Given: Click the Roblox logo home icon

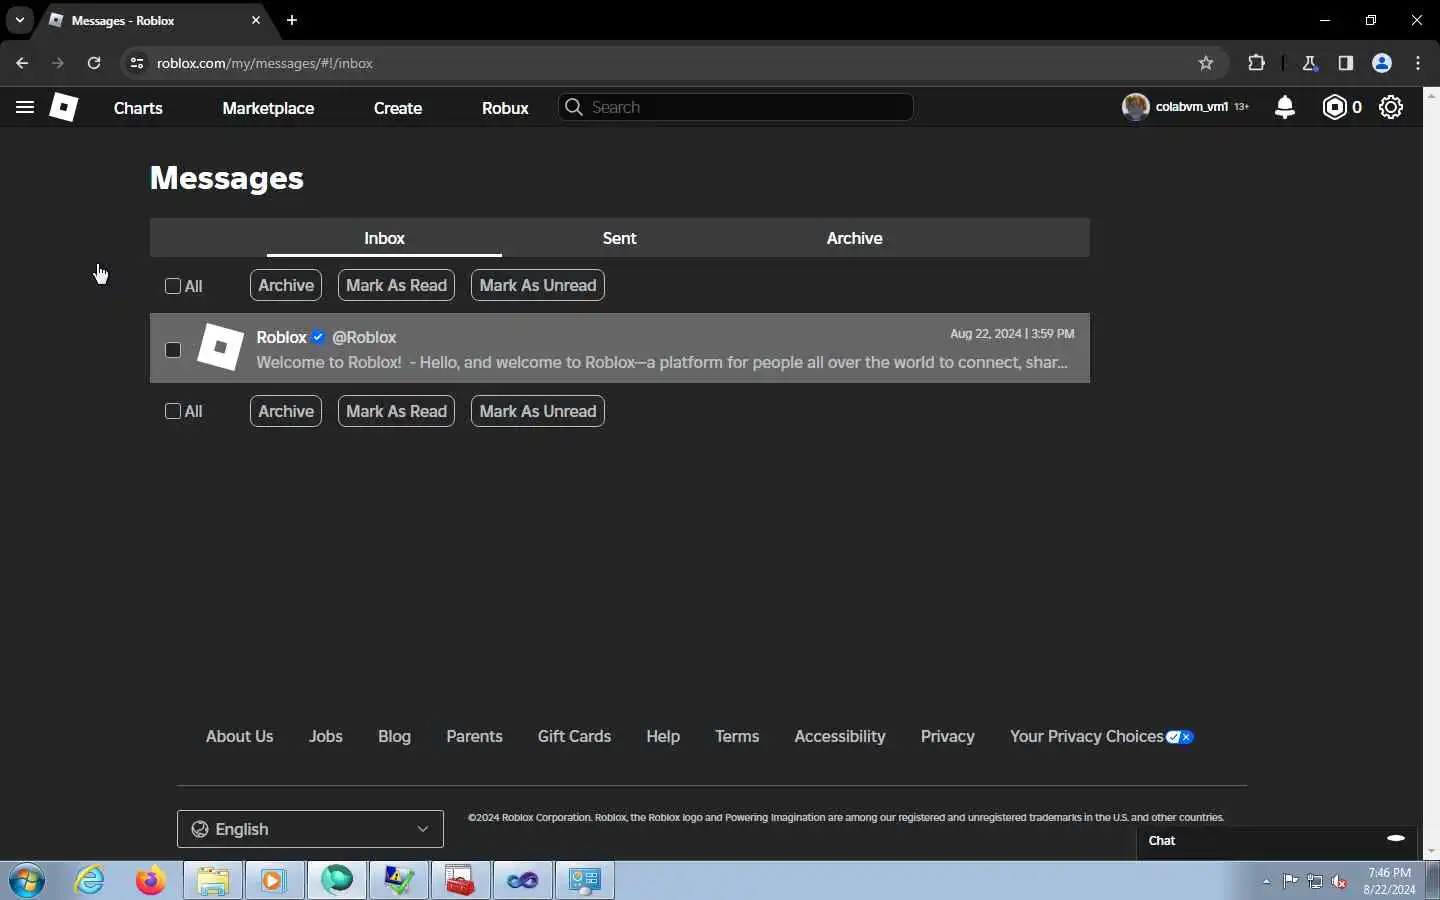Looking at the screenshot, I should point(64,107).
